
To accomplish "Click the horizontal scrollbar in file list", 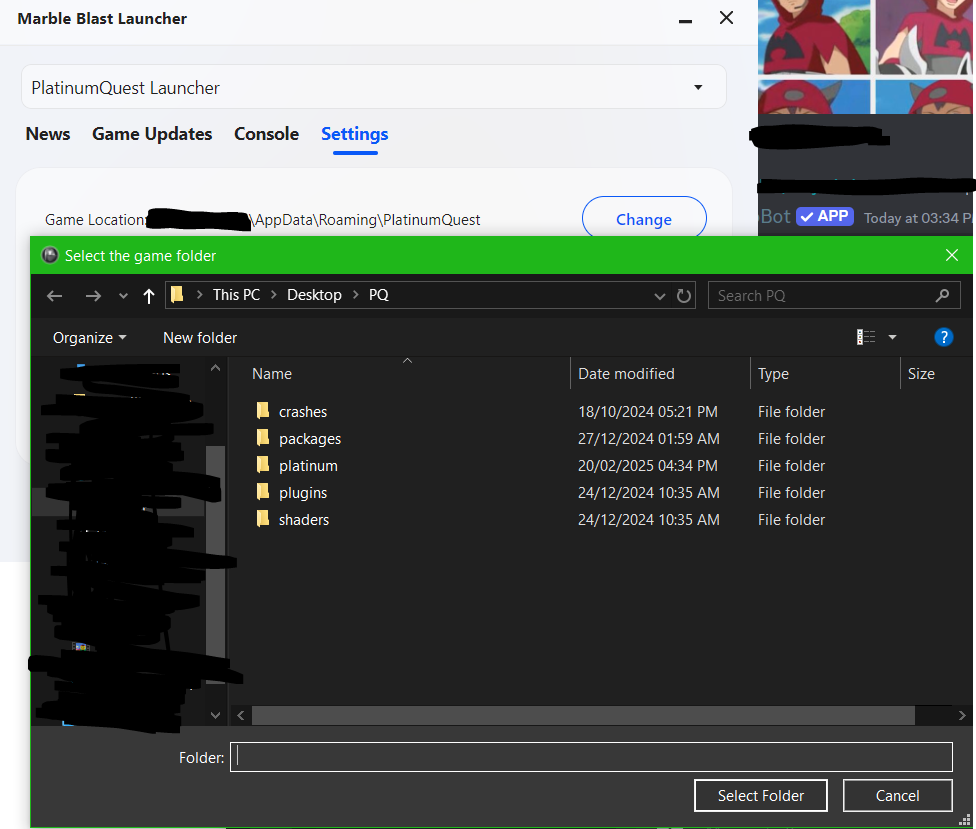I will pos(582,716).
